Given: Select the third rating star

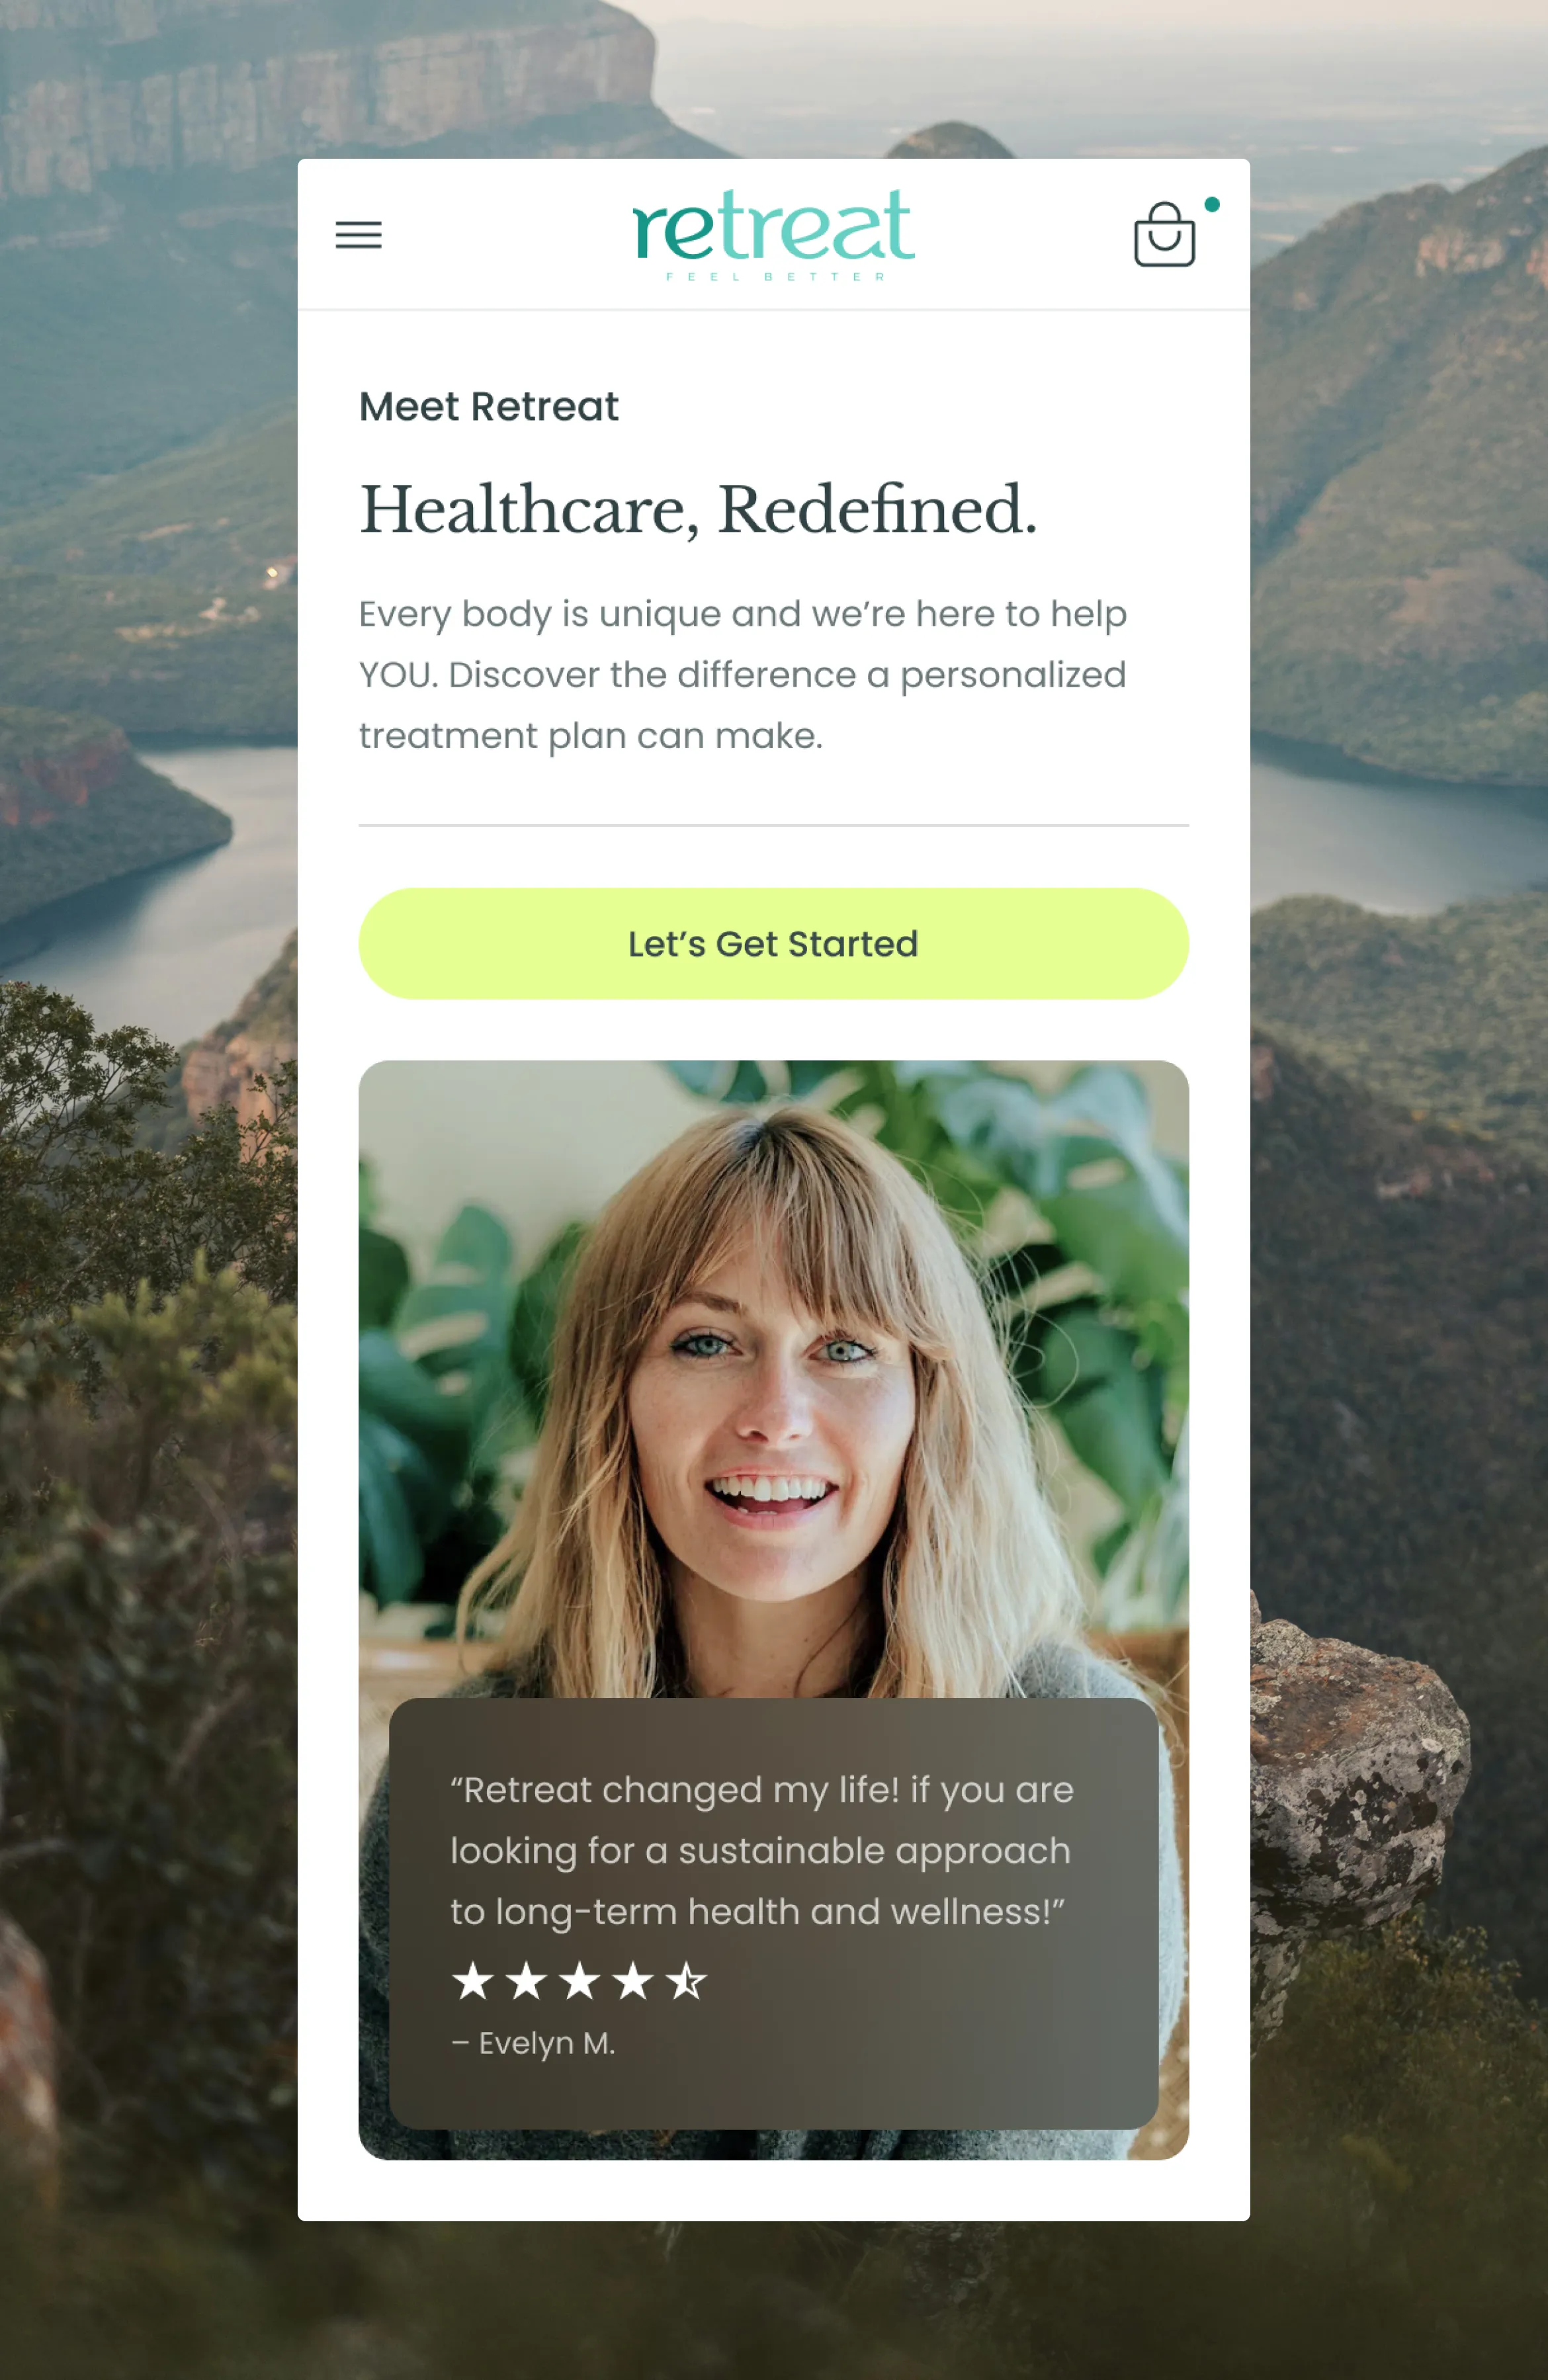Looking at the screenshot, I should 580,1980.
